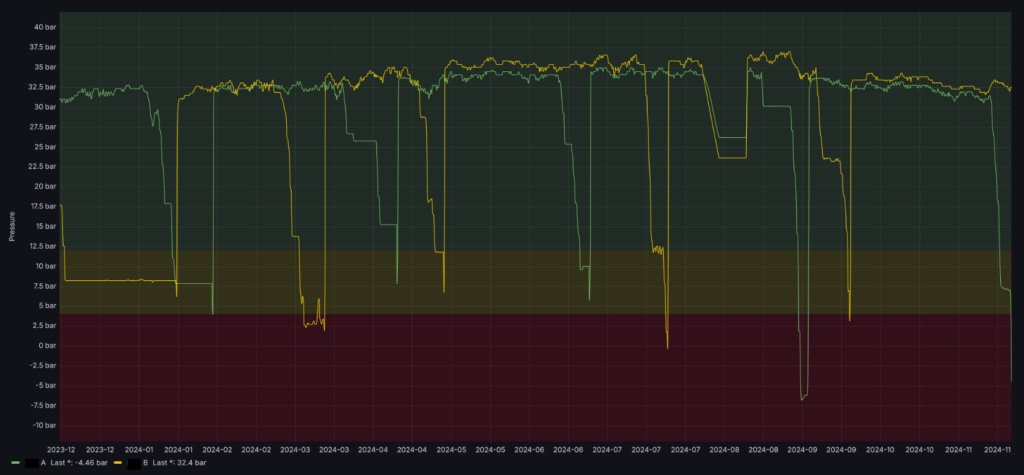The height and width of the screenshot is (475, 1024).
Task: Click the green color swatch for series A
Action: click(x=14, y=463)
